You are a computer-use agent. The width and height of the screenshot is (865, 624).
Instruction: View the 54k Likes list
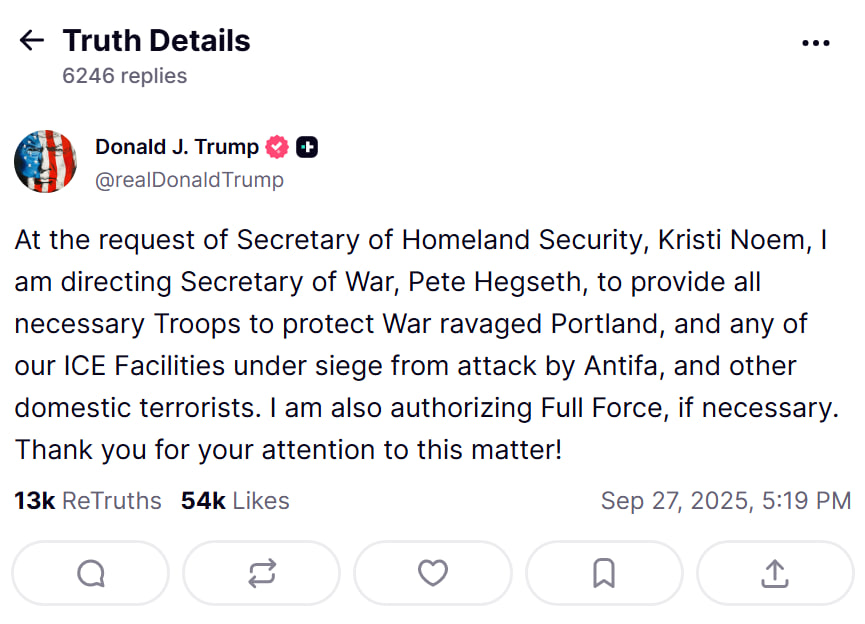[x=235, y=501]
